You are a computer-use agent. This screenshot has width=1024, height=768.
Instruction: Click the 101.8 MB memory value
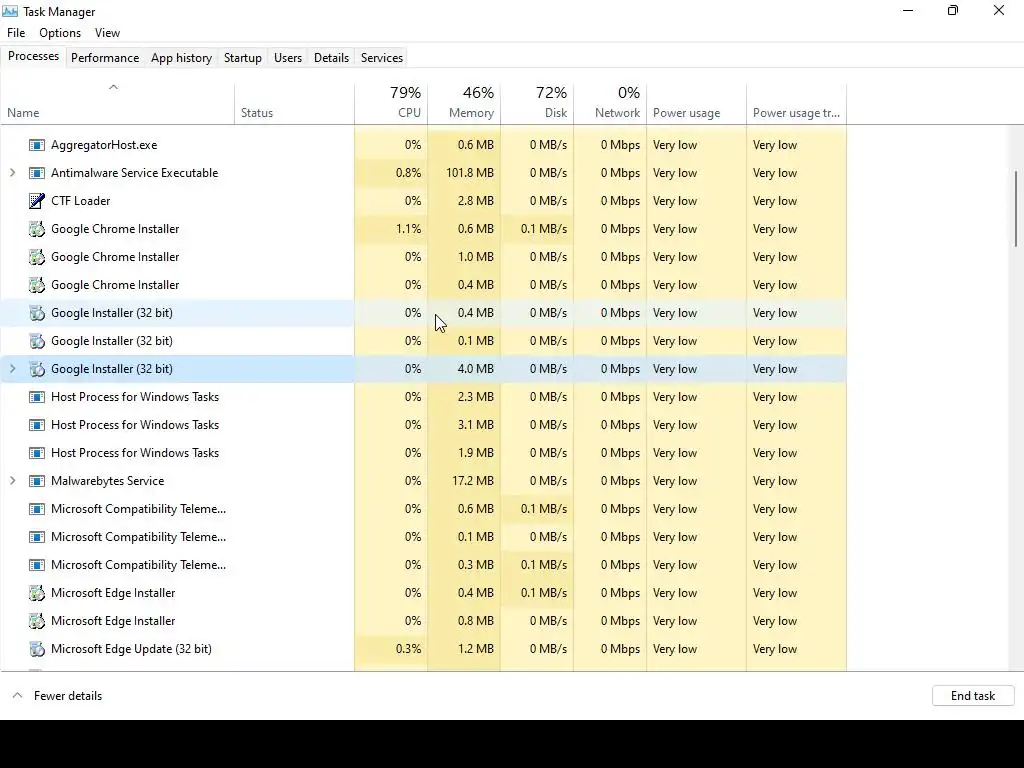470,173
